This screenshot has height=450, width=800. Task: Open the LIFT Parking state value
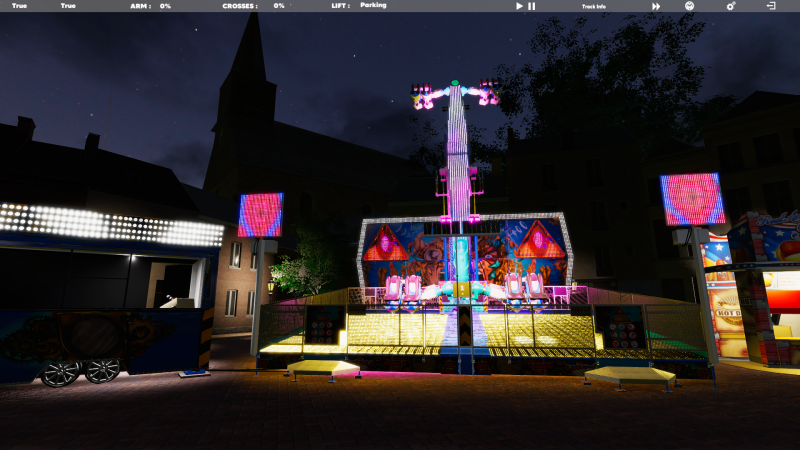373,6
